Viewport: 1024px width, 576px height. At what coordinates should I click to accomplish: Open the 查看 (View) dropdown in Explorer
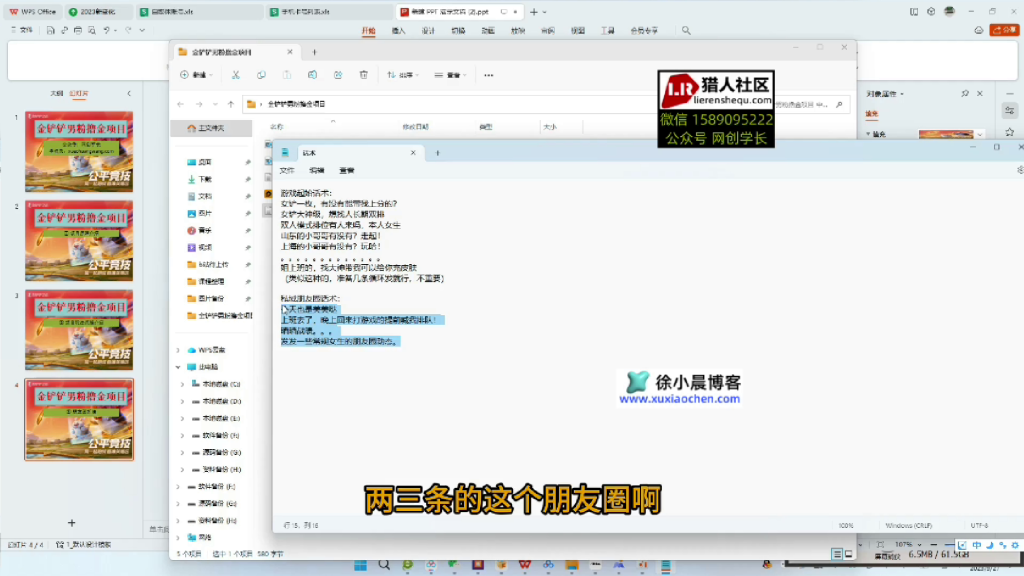[450, 74]
